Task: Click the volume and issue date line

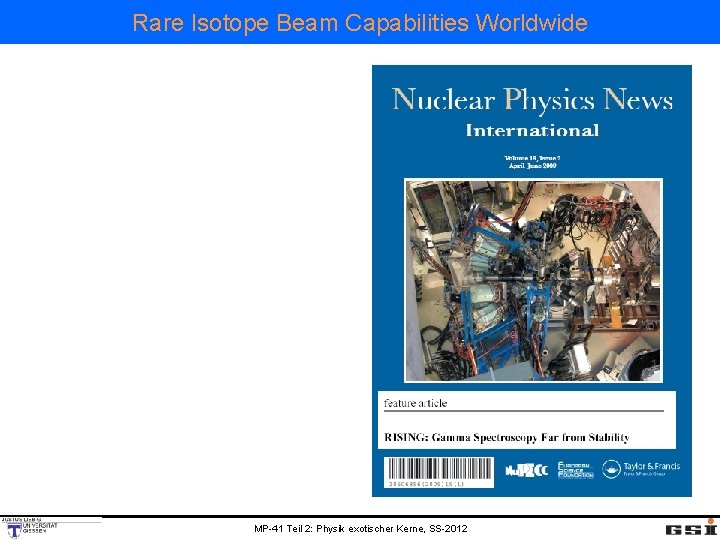Action: click(532, 162)
